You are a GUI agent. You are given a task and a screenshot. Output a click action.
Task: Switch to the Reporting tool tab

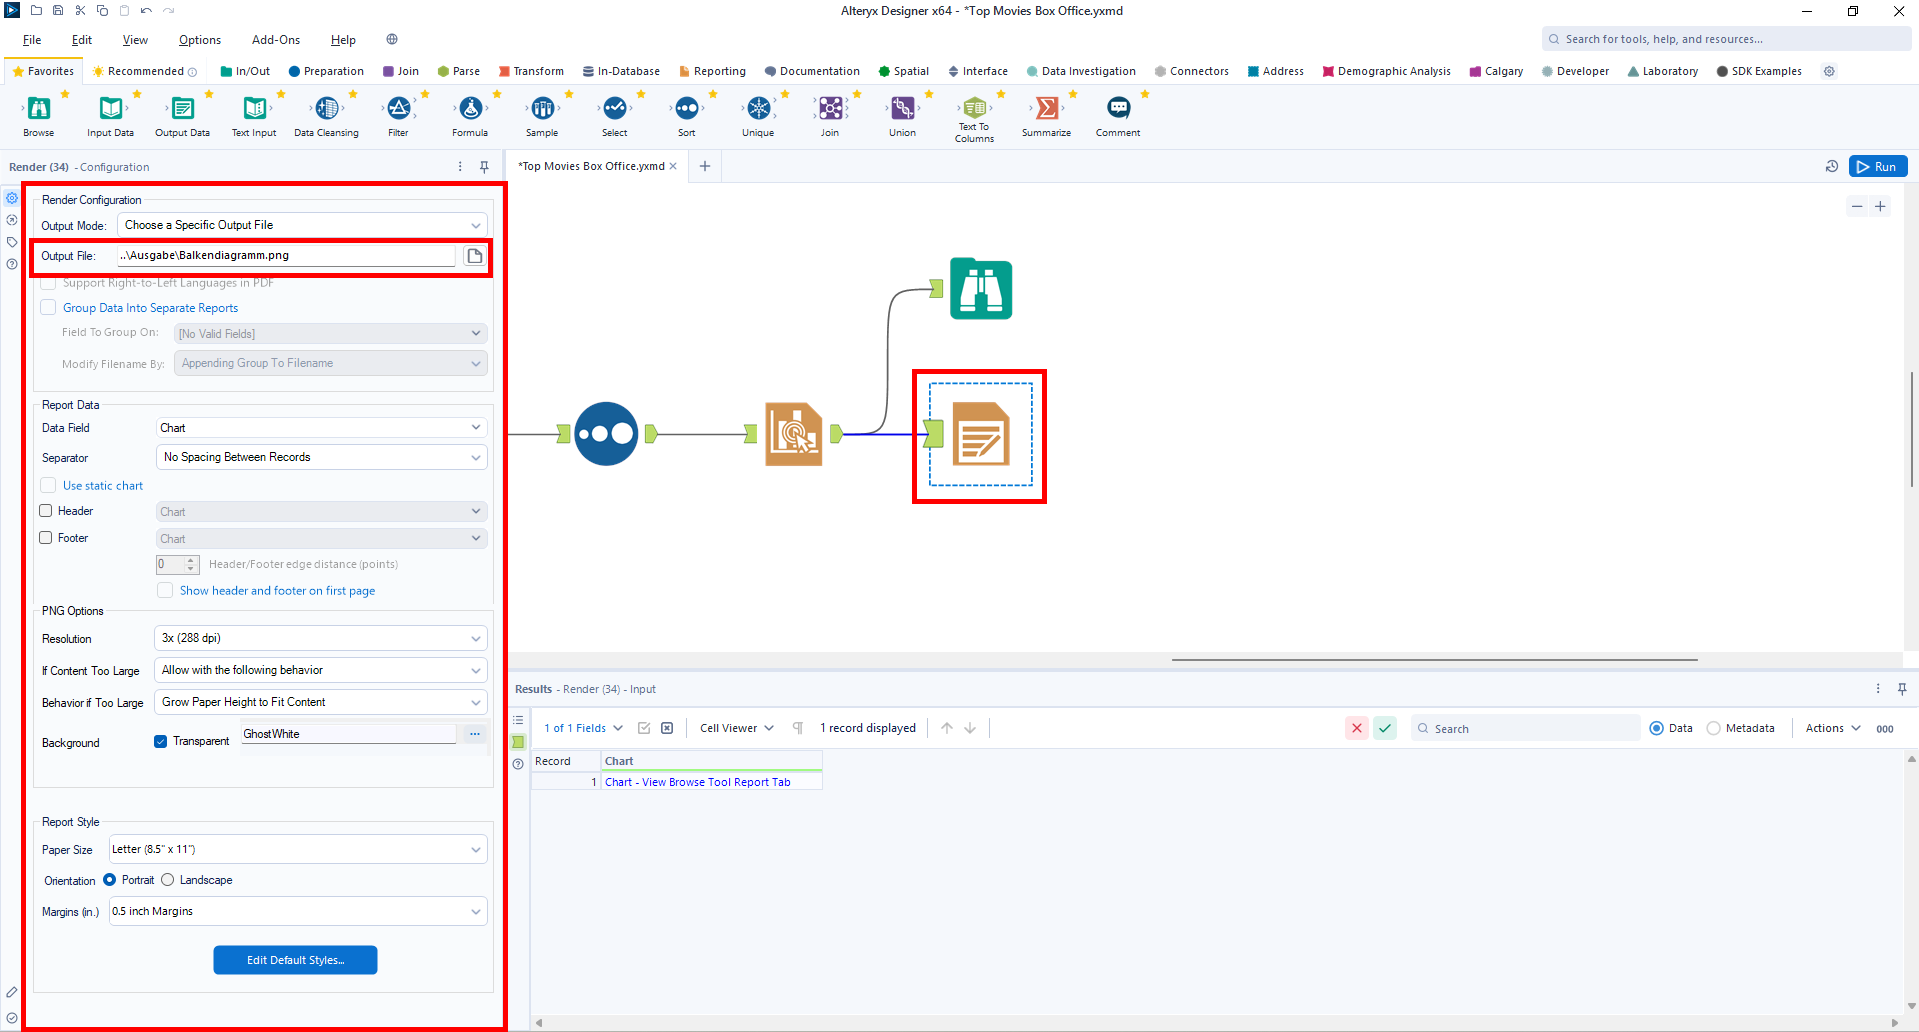click(x=712, y=71)
